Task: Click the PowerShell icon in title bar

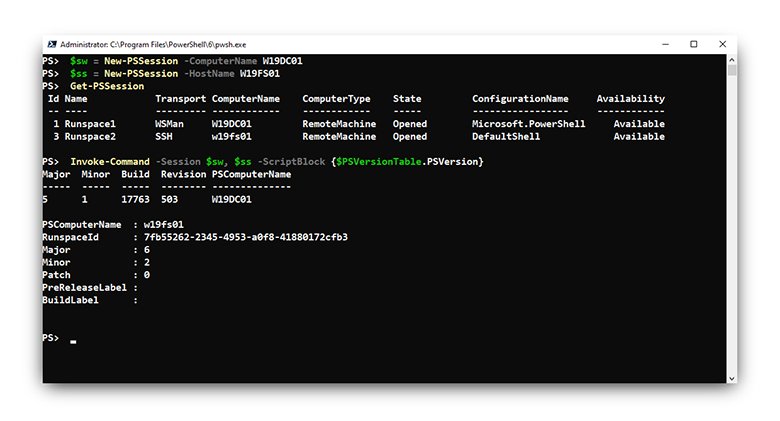Action: point(50,45)
